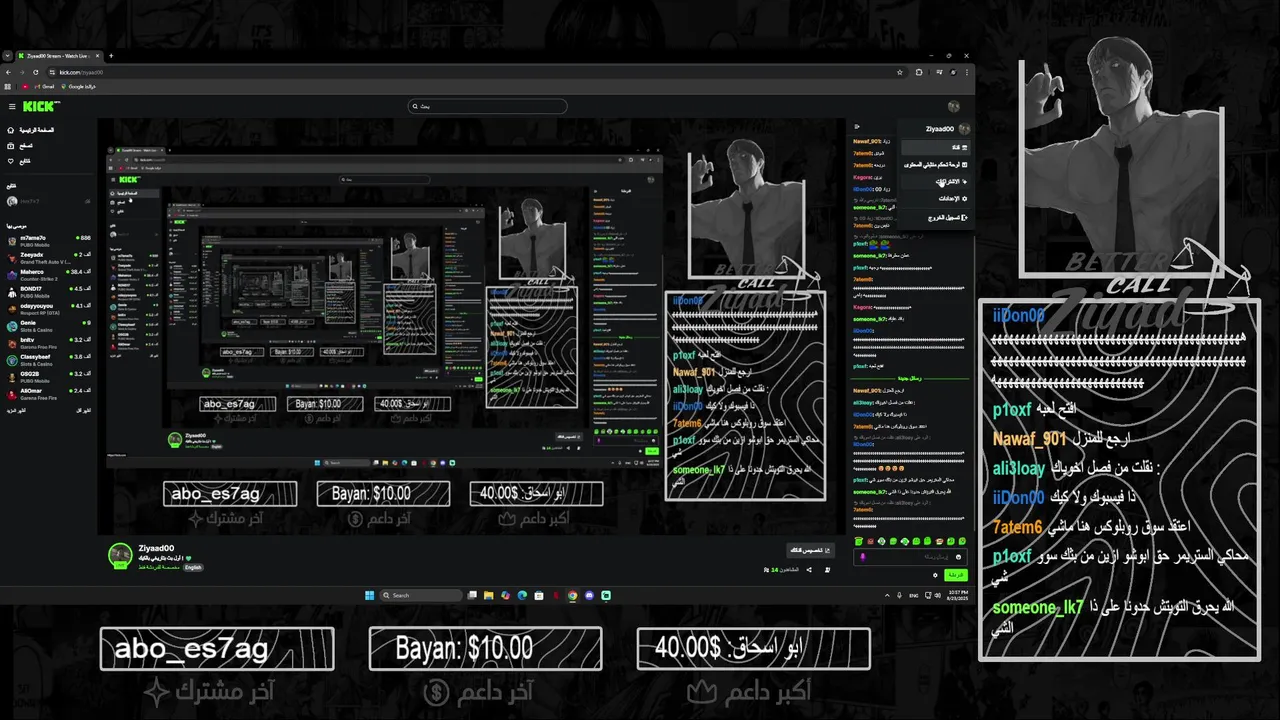Open OSG28 channel in sidebar
Image resolution: width=1280 pixels, height=720 pixels.
[48, 376]
